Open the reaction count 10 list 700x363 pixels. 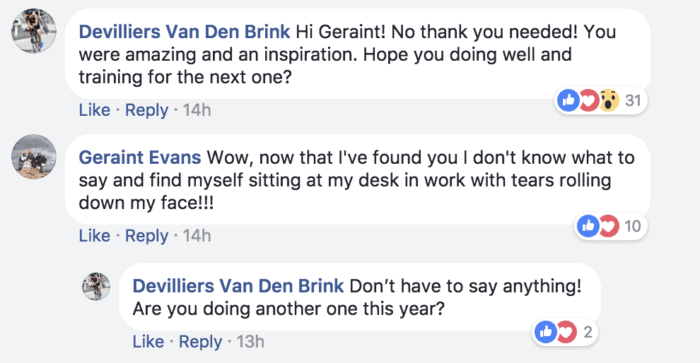click(x=633, y=226)
